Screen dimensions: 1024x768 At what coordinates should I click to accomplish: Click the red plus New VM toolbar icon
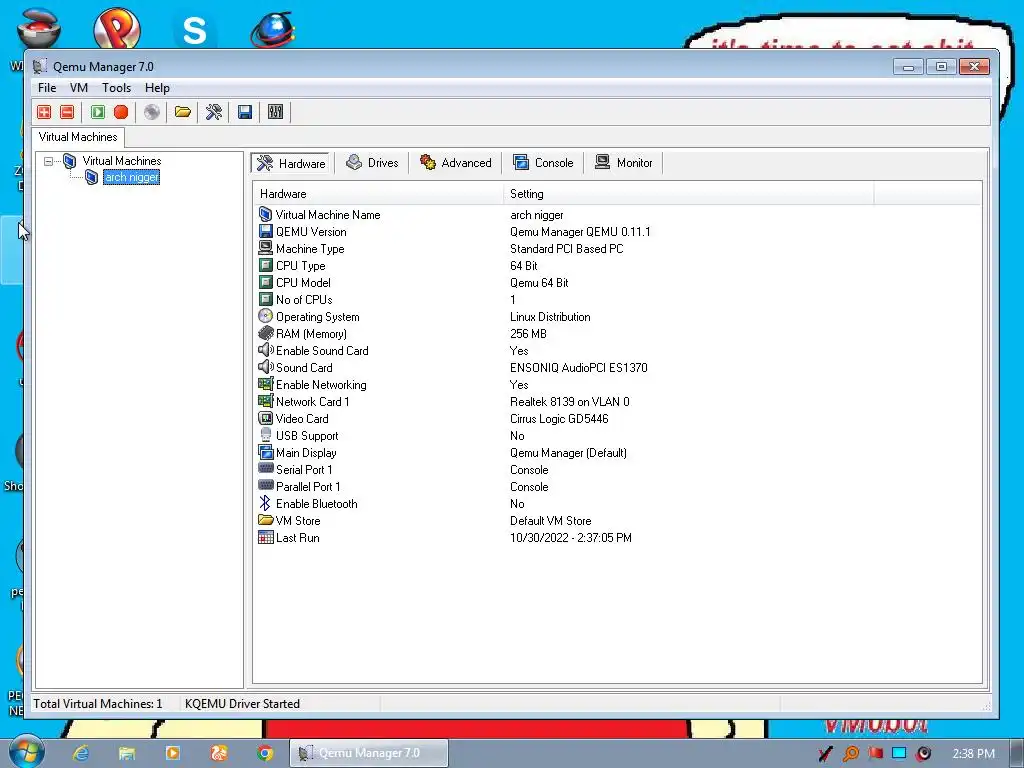(x=44, y=112)
